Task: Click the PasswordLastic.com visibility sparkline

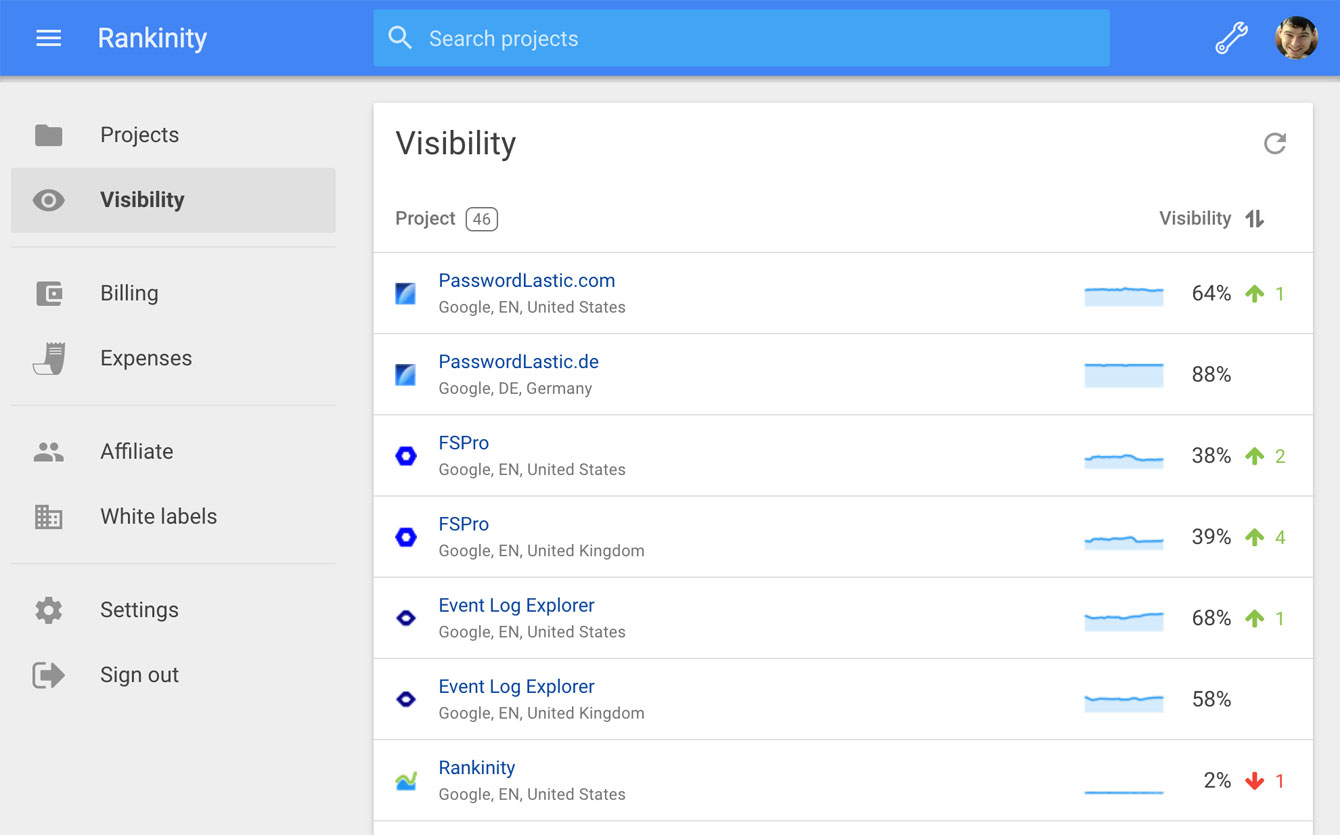Action: click(1124, 296)
